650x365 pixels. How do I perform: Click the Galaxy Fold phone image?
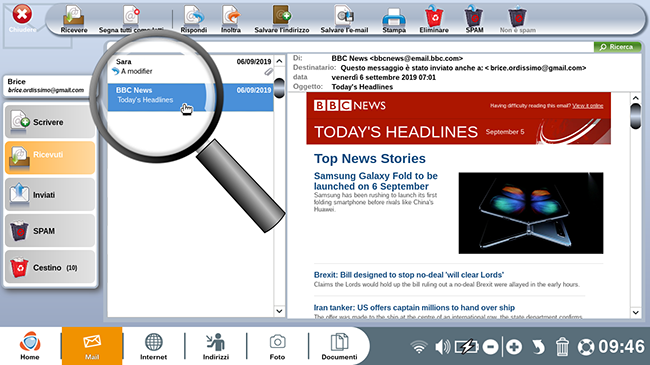tap(531, 213)
